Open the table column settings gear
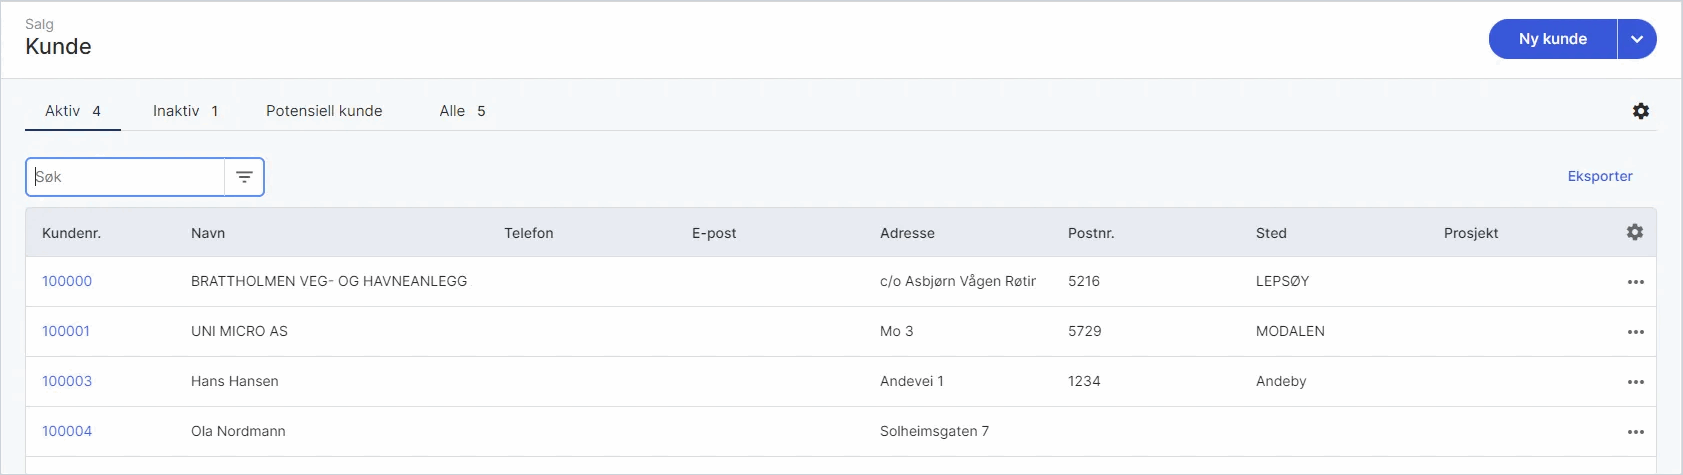 tap(1635, 232)
